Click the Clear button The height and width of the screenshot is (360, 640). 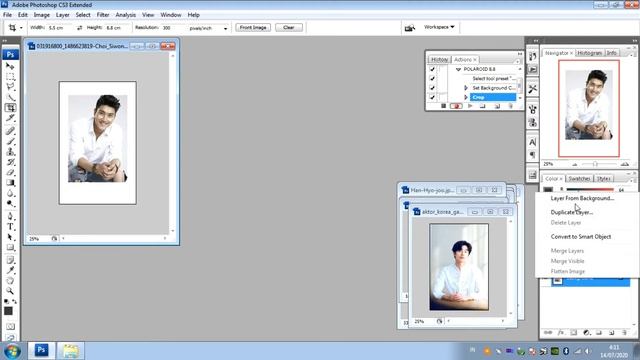[x=289, y=27]
